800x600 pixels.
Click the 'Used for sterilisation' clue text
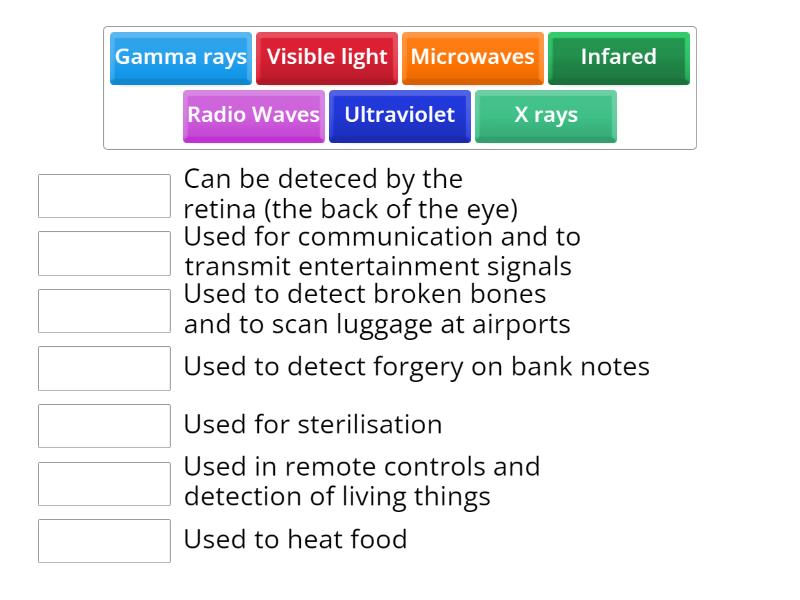click(x=312, y=424)
